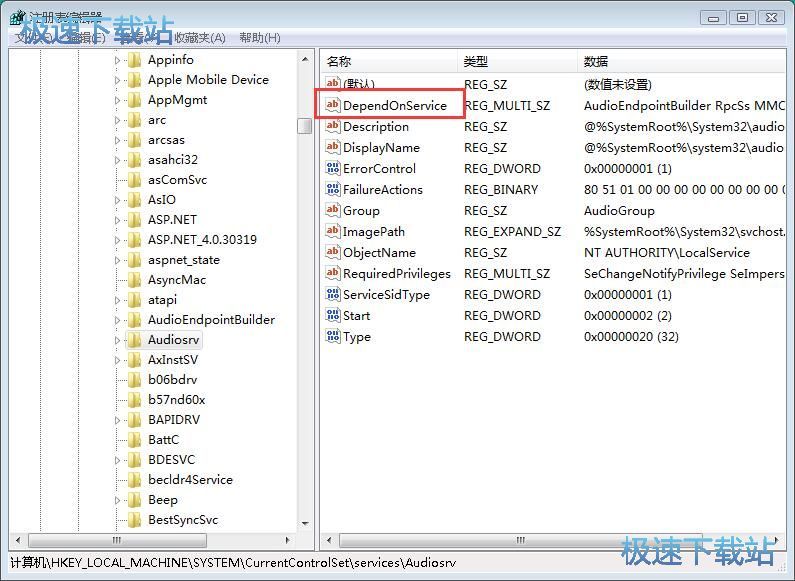This screenshot has height=581, width=795.
Task: Select the (默认) value name
Action: (x=359, y=84)
